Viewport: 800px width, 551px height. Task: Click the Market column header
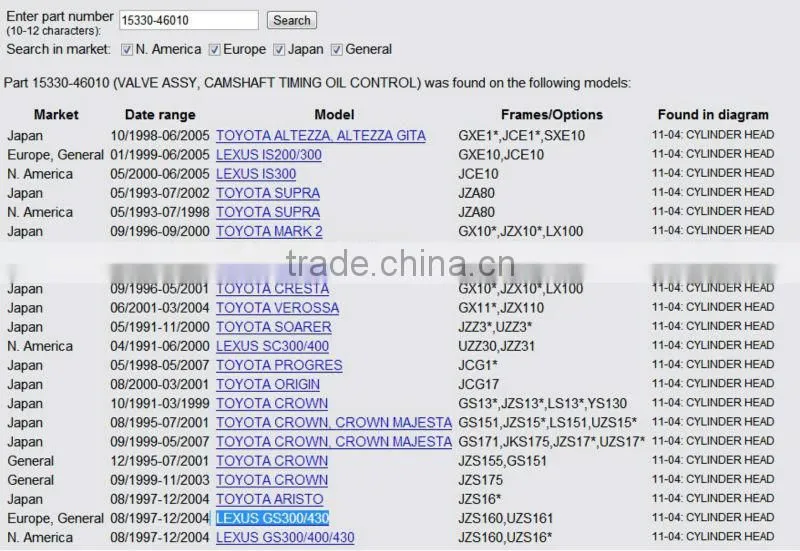tap(56, 114)
